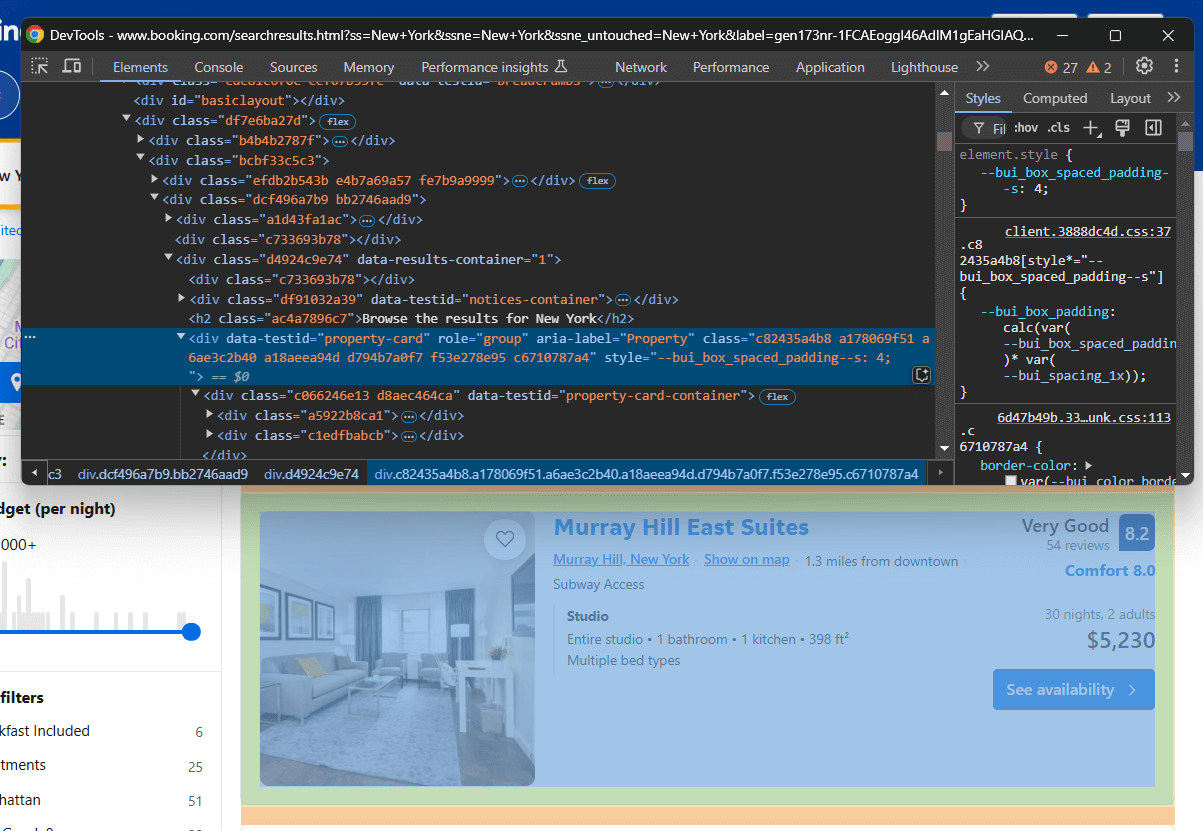This screenshot has height=831, width=1203.
Task: Open the Show on map link
Action: click(746, 559)
